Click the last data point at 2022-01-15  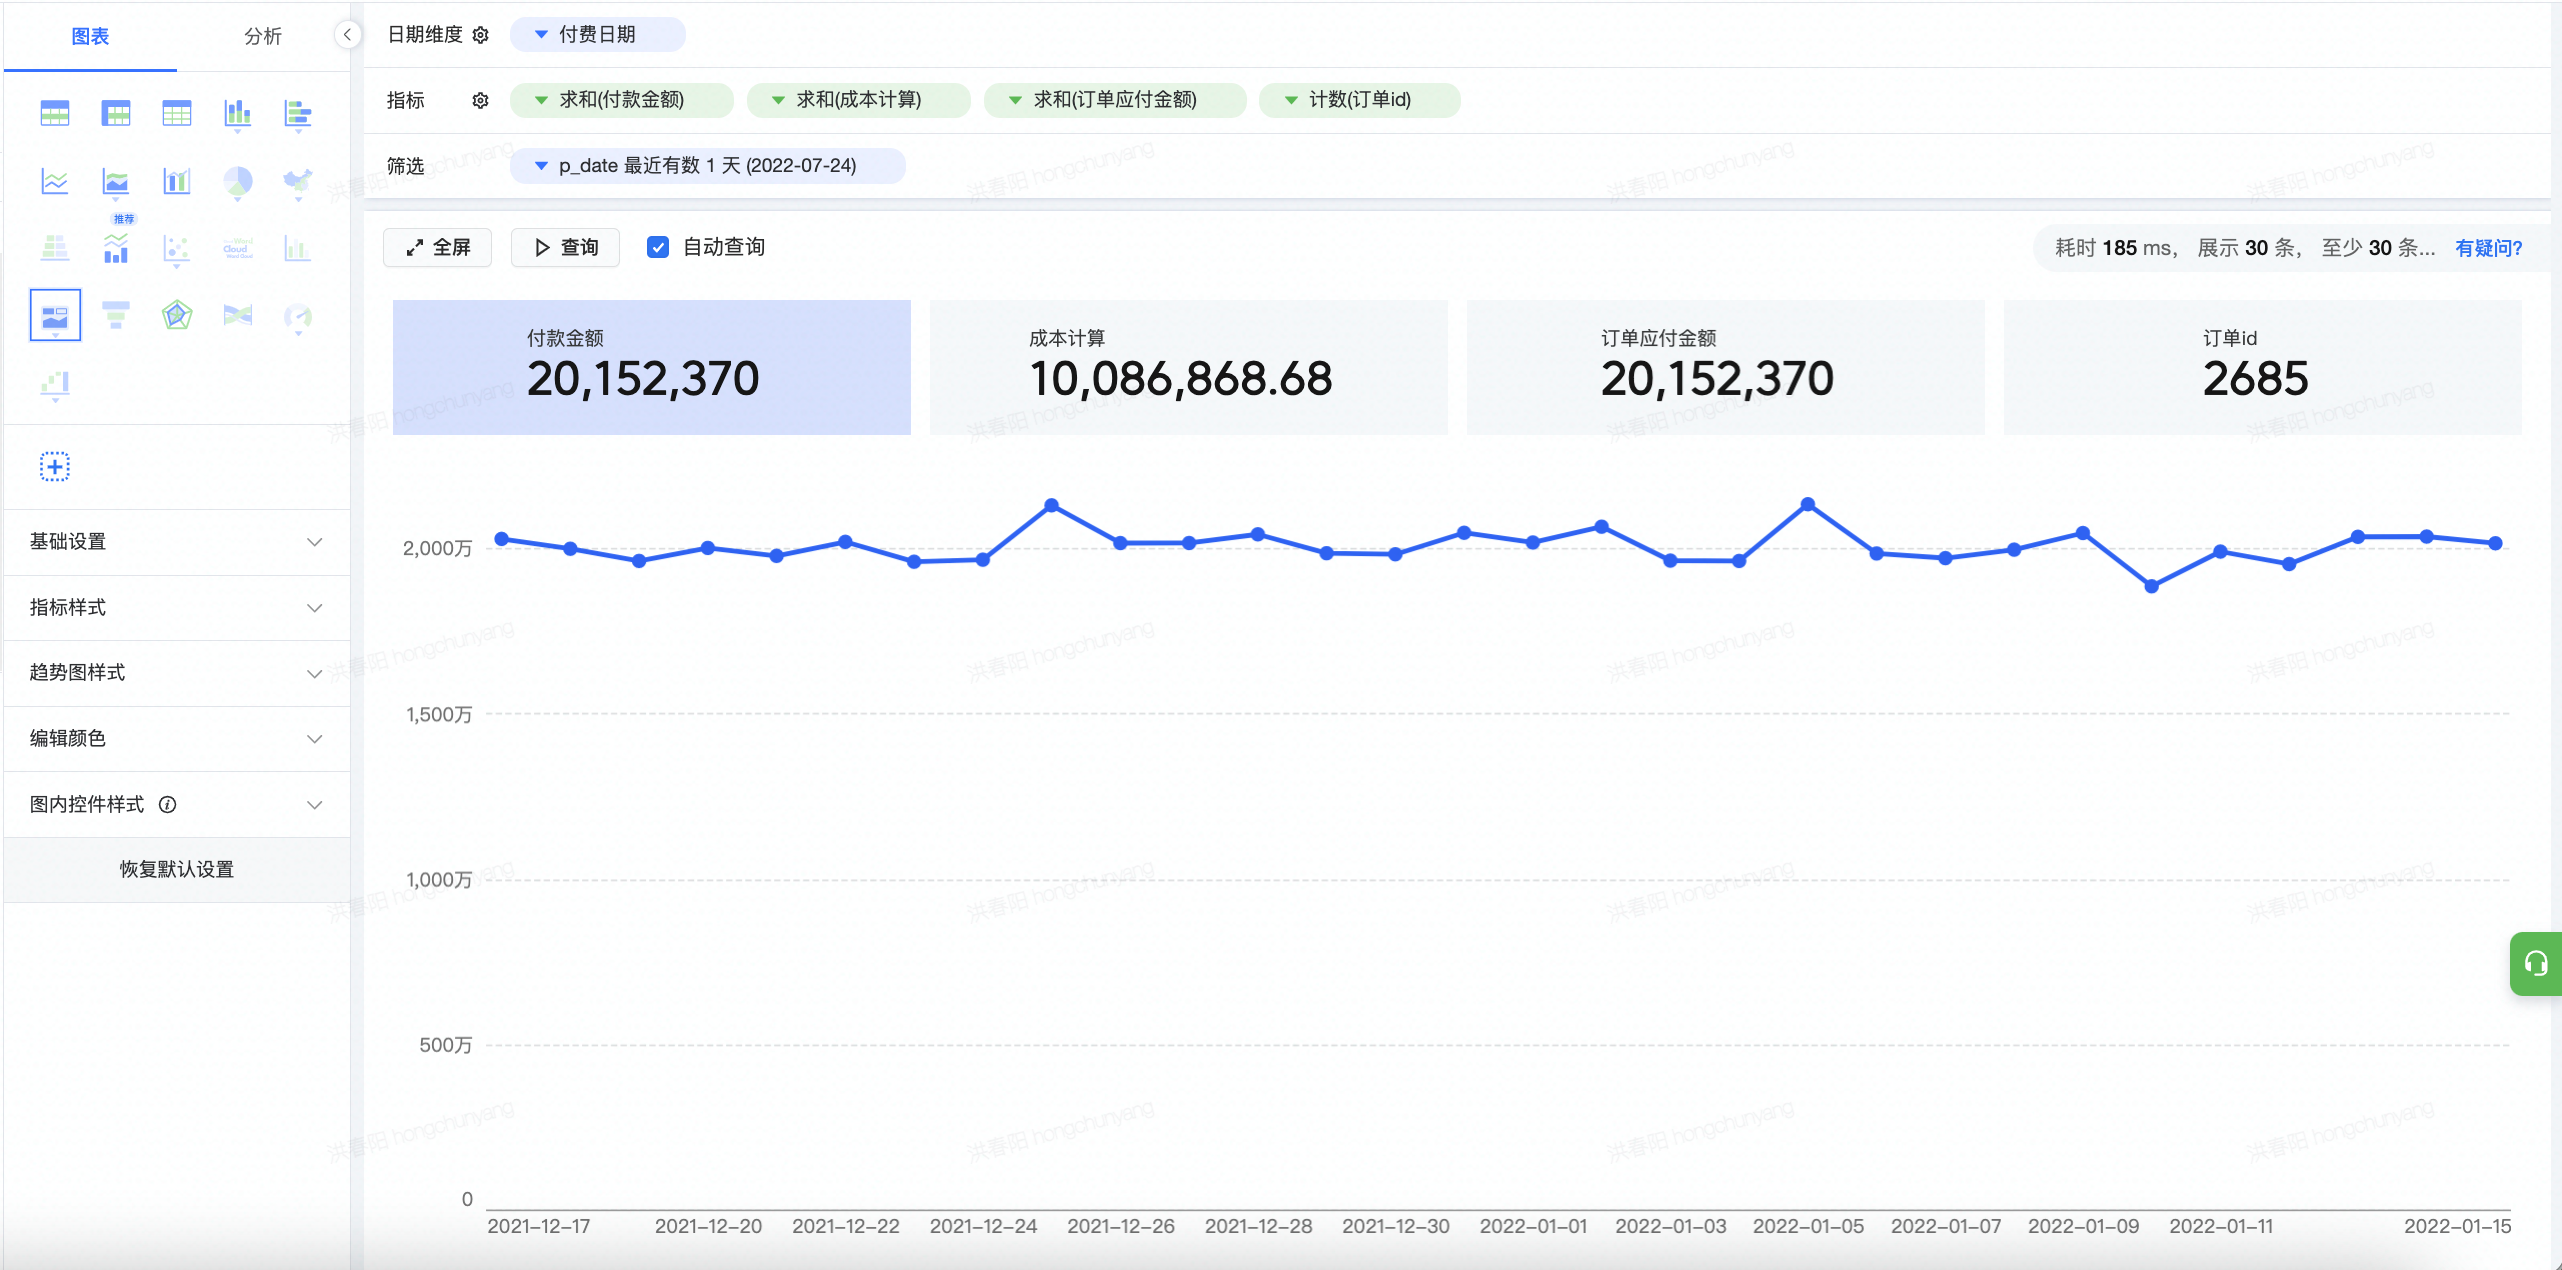2496,543
